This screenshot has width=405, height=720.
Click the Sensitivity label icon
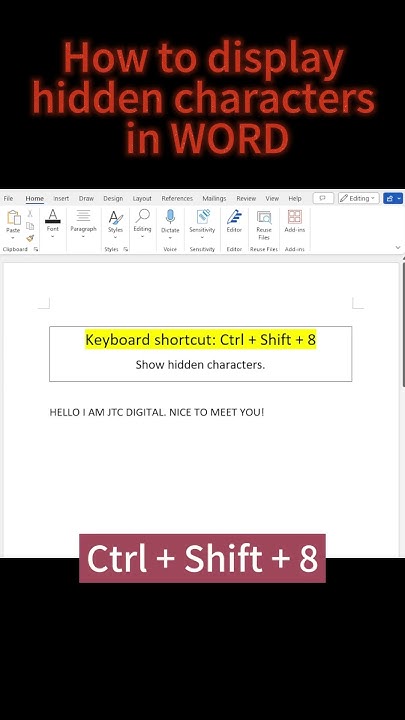tap(202, 217)
